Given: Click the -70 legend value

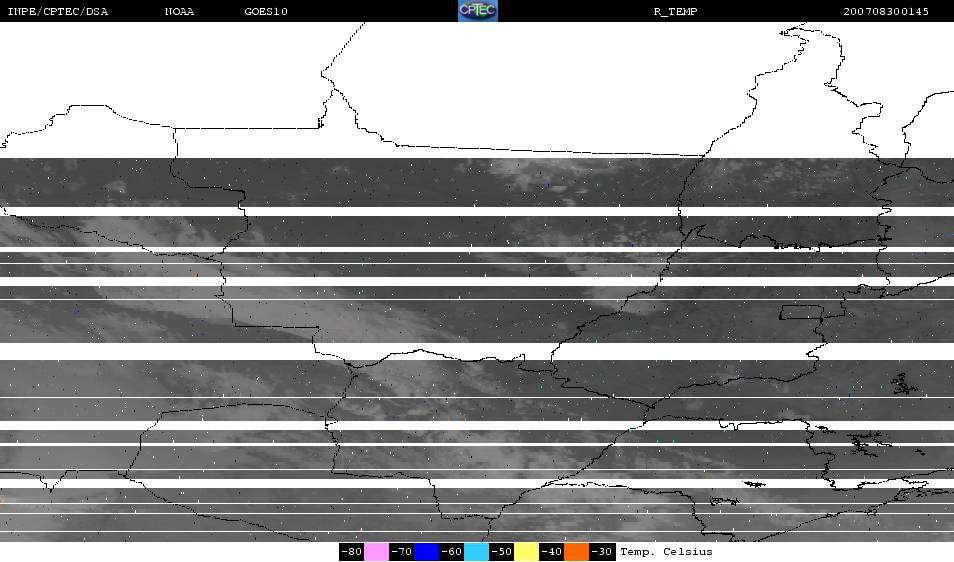Looking at the screenshot, I should [x=402, y=552].
